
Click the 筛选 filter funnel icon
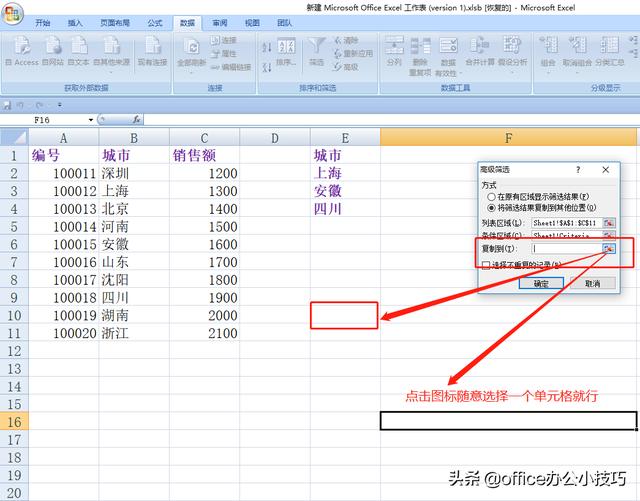point(316,51)
